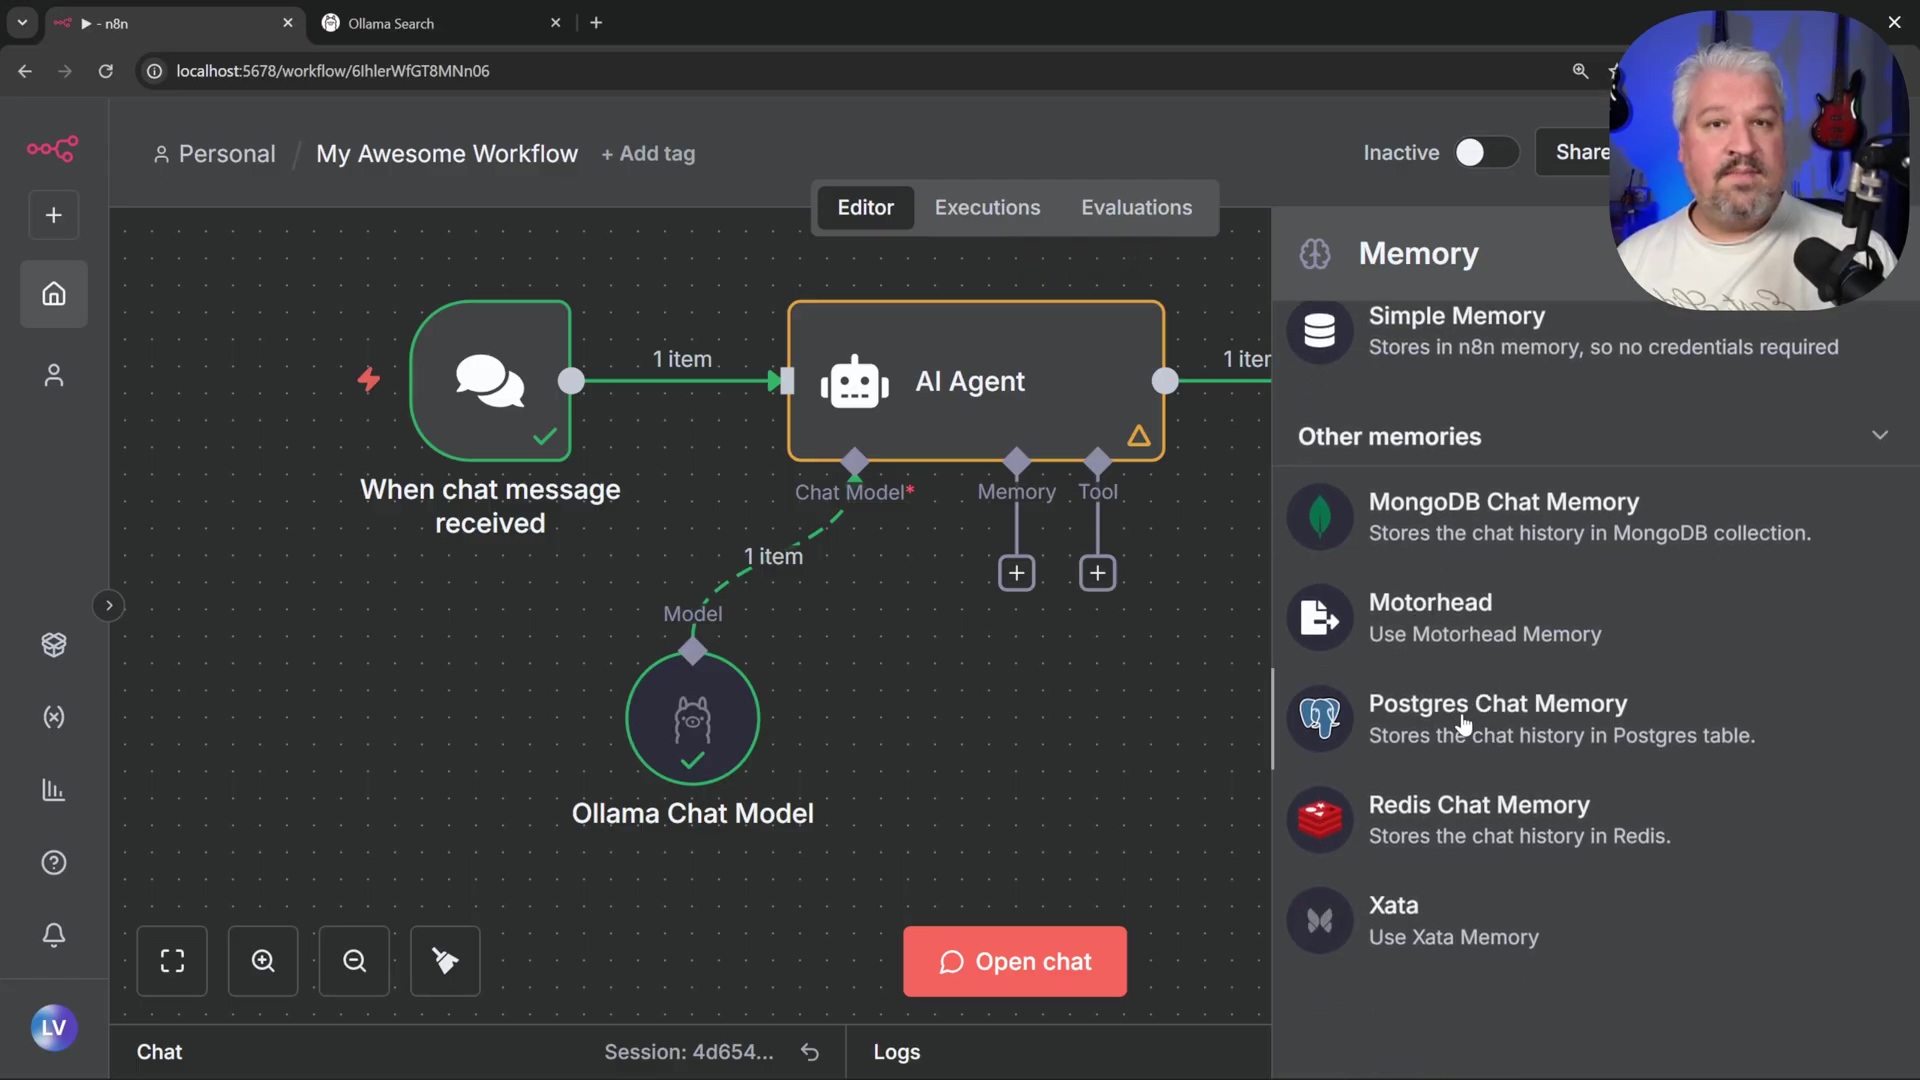
Task: Switch to the Evaluations tab
Action: point(1136,207)
